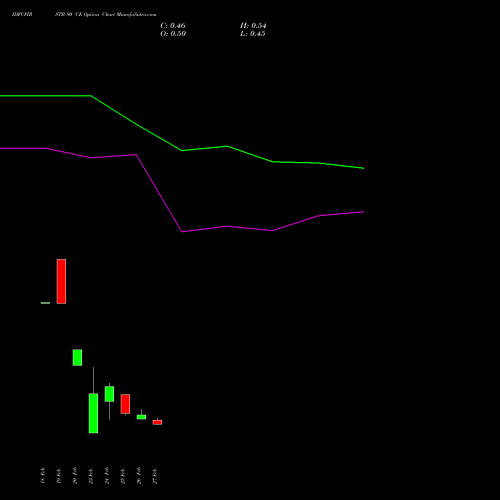Select the small flat candle for 18 Feb

point(45,303)
